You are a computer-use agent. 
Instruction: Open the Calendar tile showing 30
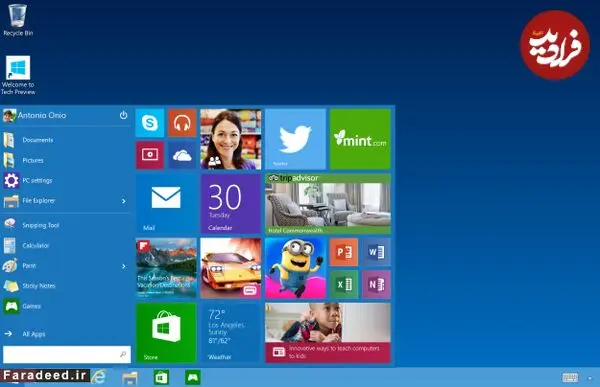tap(231, 204)
